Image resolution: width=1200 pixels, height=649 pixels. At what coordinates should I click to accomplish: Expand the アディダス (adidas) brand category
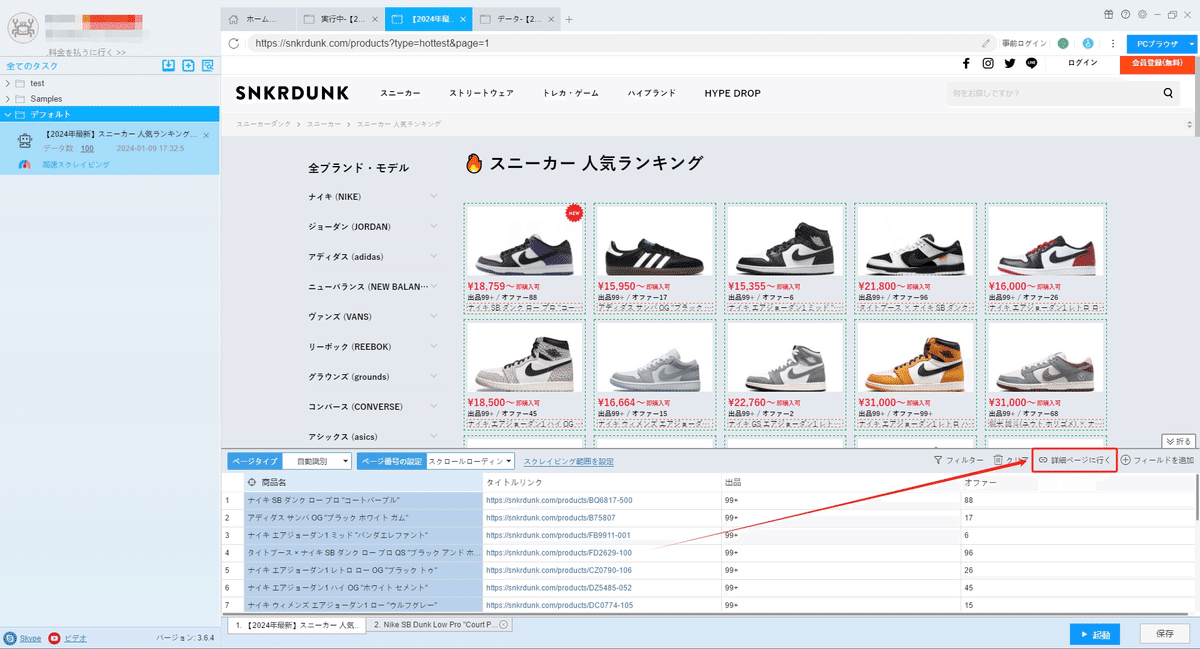coord(433,256)
